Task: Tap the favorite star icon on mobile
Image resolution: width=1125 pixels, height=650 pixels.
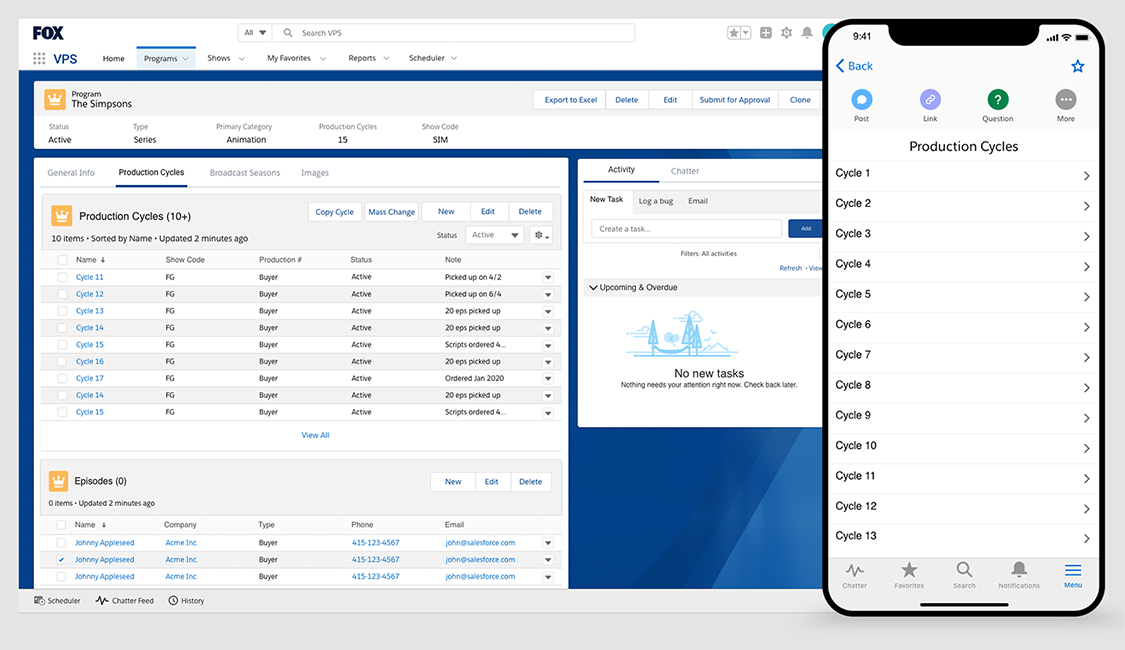Action: pyautogui.click(x=1077, y=66)
